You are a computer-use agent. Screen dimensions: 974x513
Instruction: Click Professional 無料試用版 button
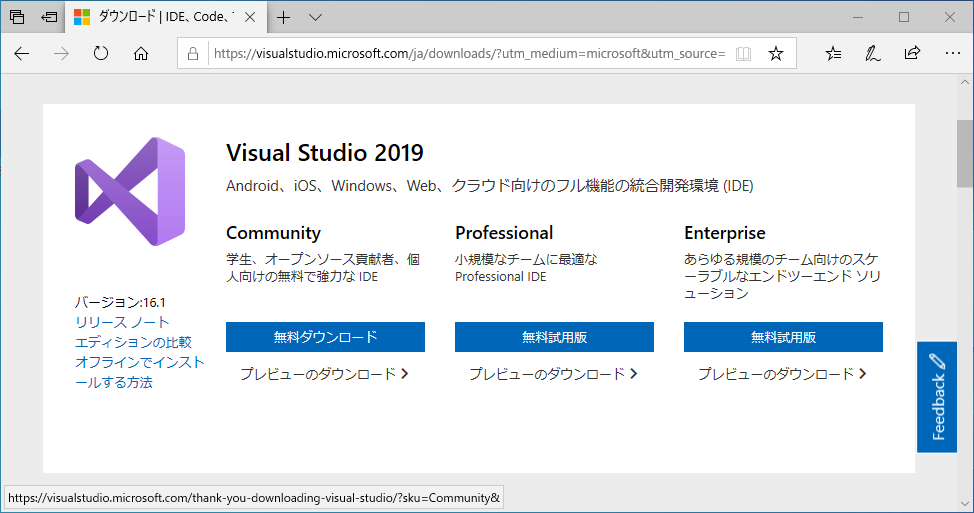click(554, 337)
